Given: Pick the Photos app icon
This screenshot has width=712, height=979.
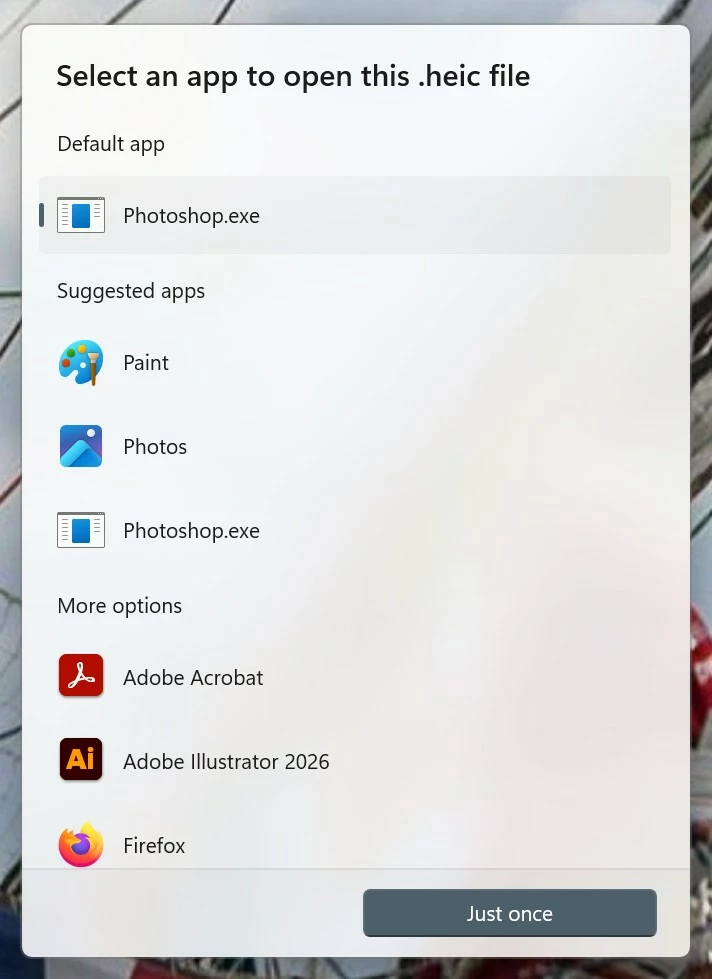Looking at the screenshot, I should pos(81,446).
